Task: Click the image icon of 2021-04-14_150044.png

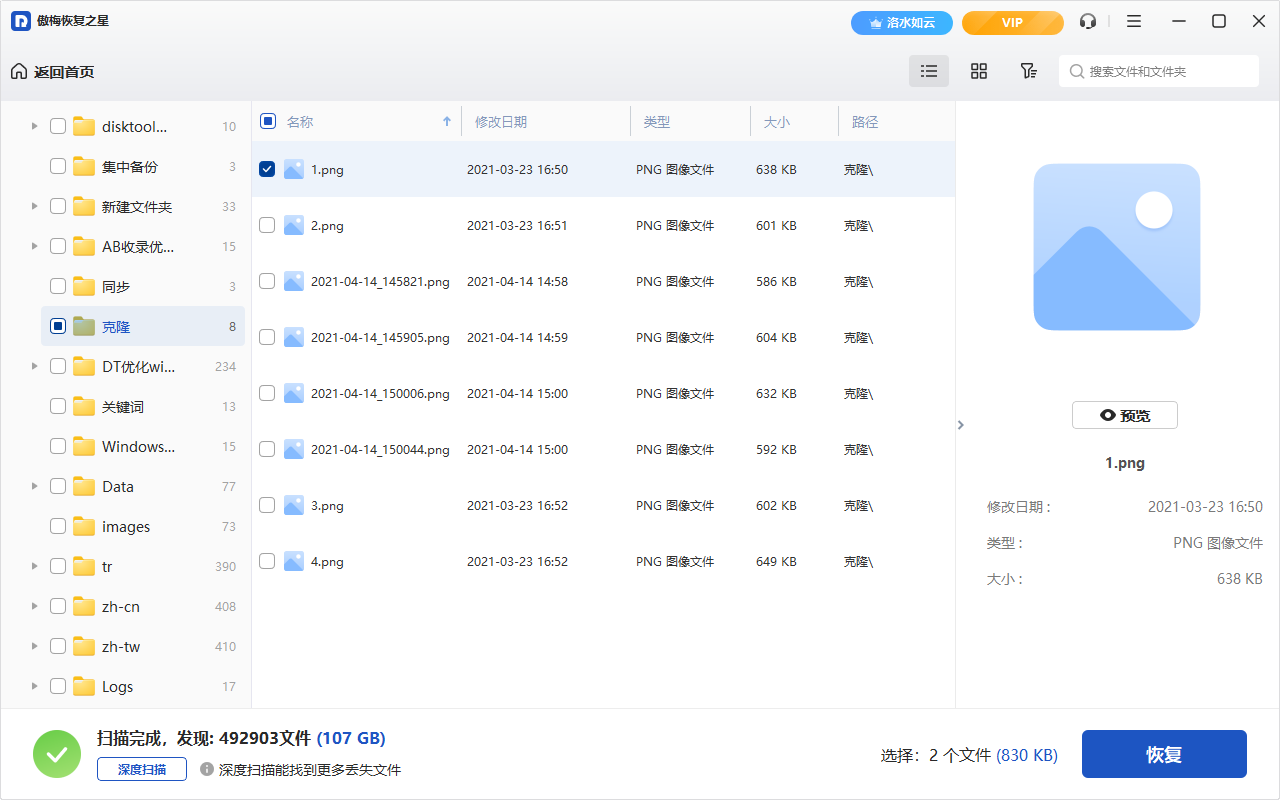Action: [293, 450]
